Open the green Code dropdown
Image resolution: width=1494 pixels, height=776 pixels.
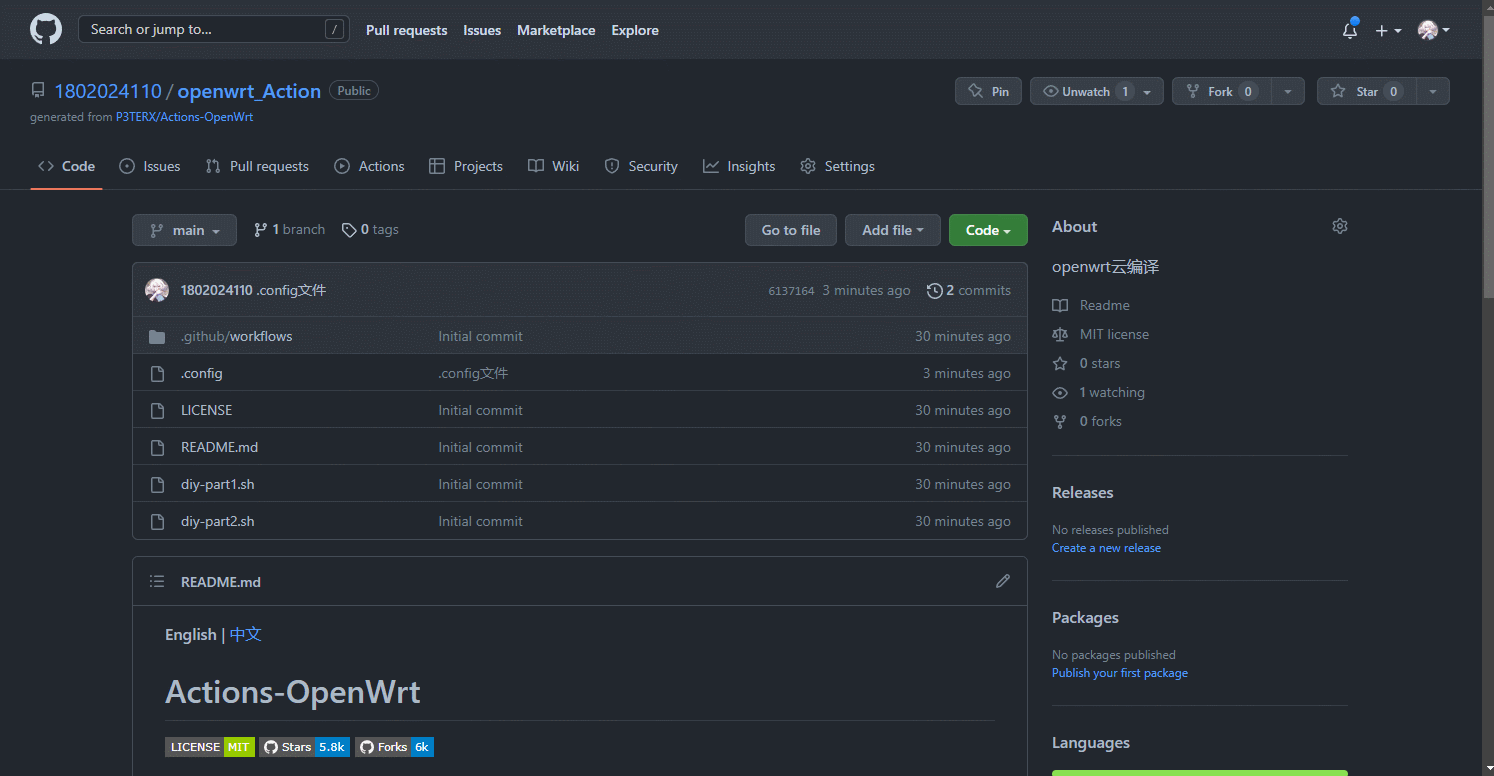point(988,230)
